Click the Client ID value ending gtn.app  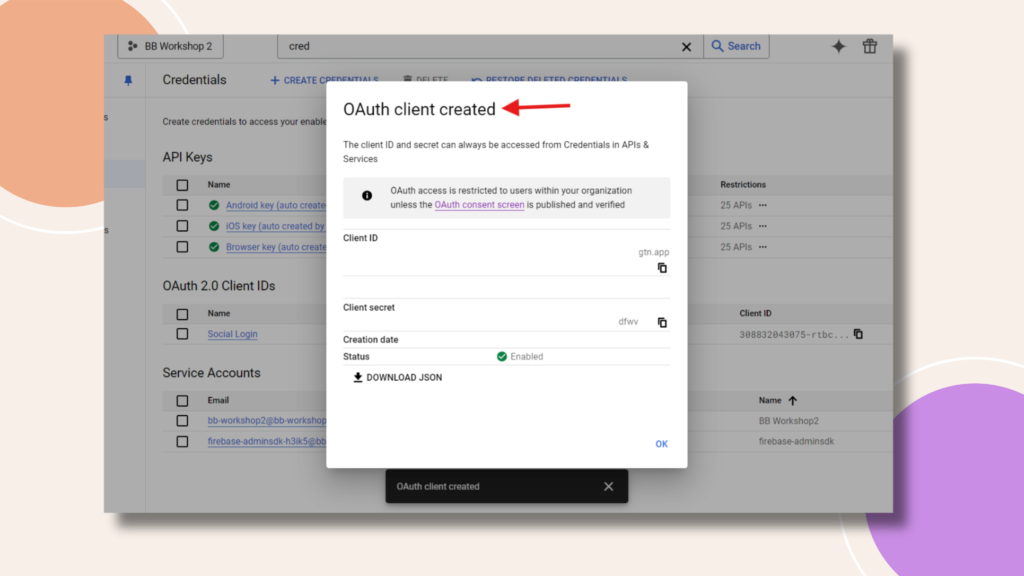(x=654, y=252)
